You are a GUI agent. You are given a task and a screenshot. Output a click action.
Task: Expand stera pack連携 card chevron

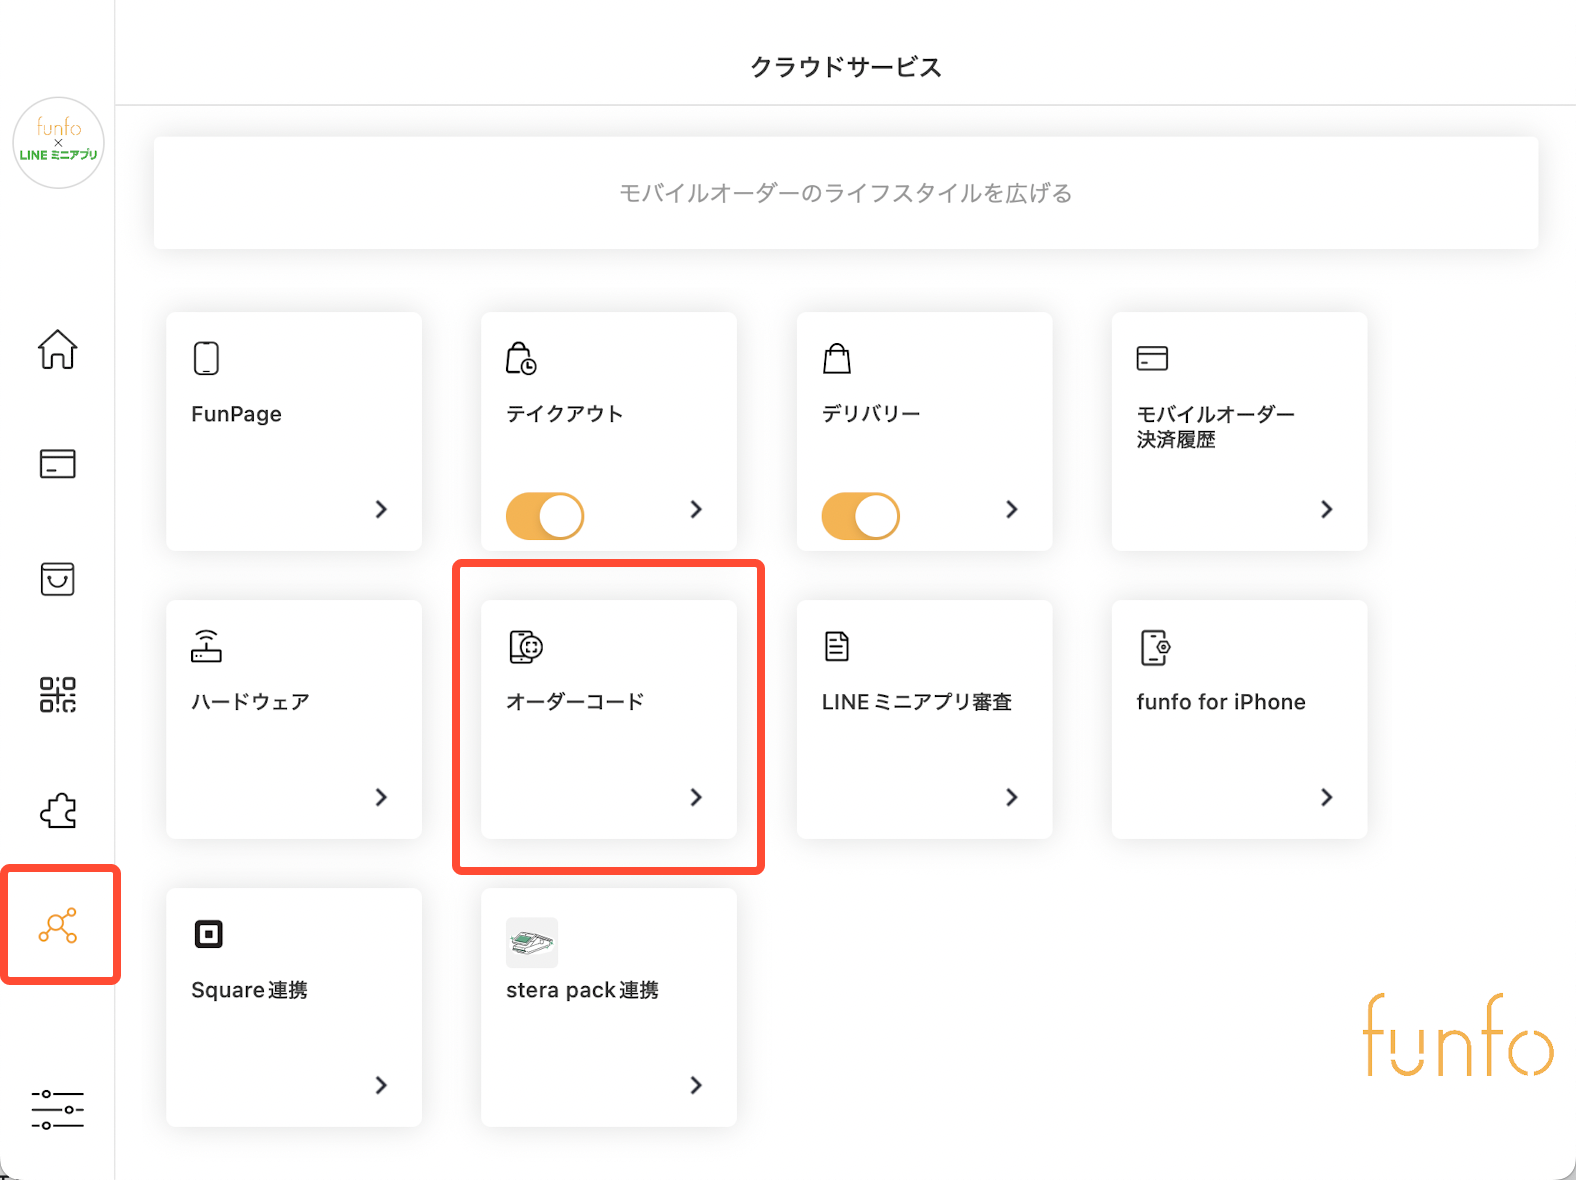pos(696,1085)
